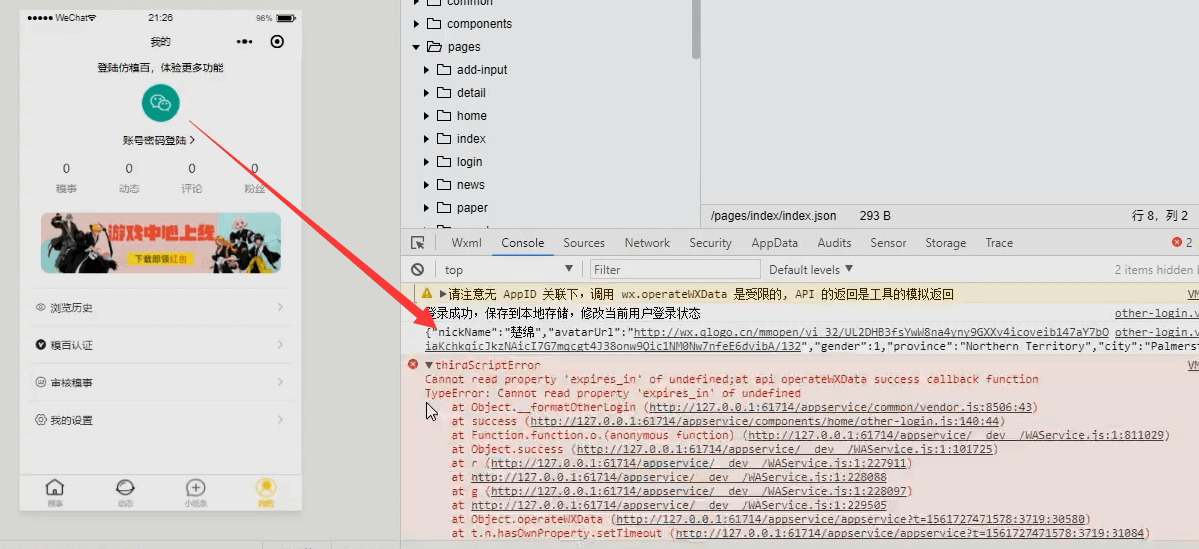The image size is (1199, 549).
Task: Activate the element inspector arrow in devtools
Action: pos(418,242)
